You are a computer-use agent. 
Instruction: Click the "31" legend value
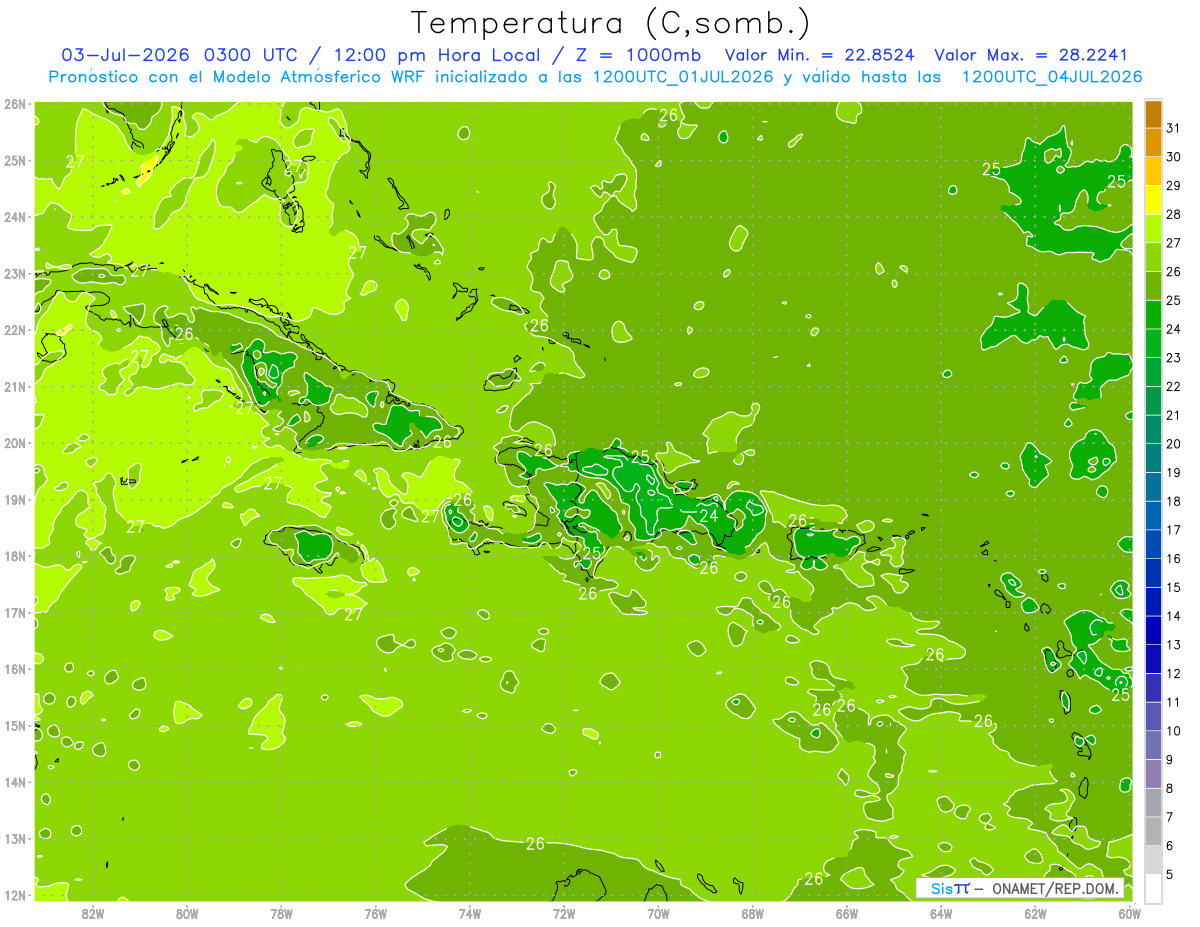(1173, 129)
